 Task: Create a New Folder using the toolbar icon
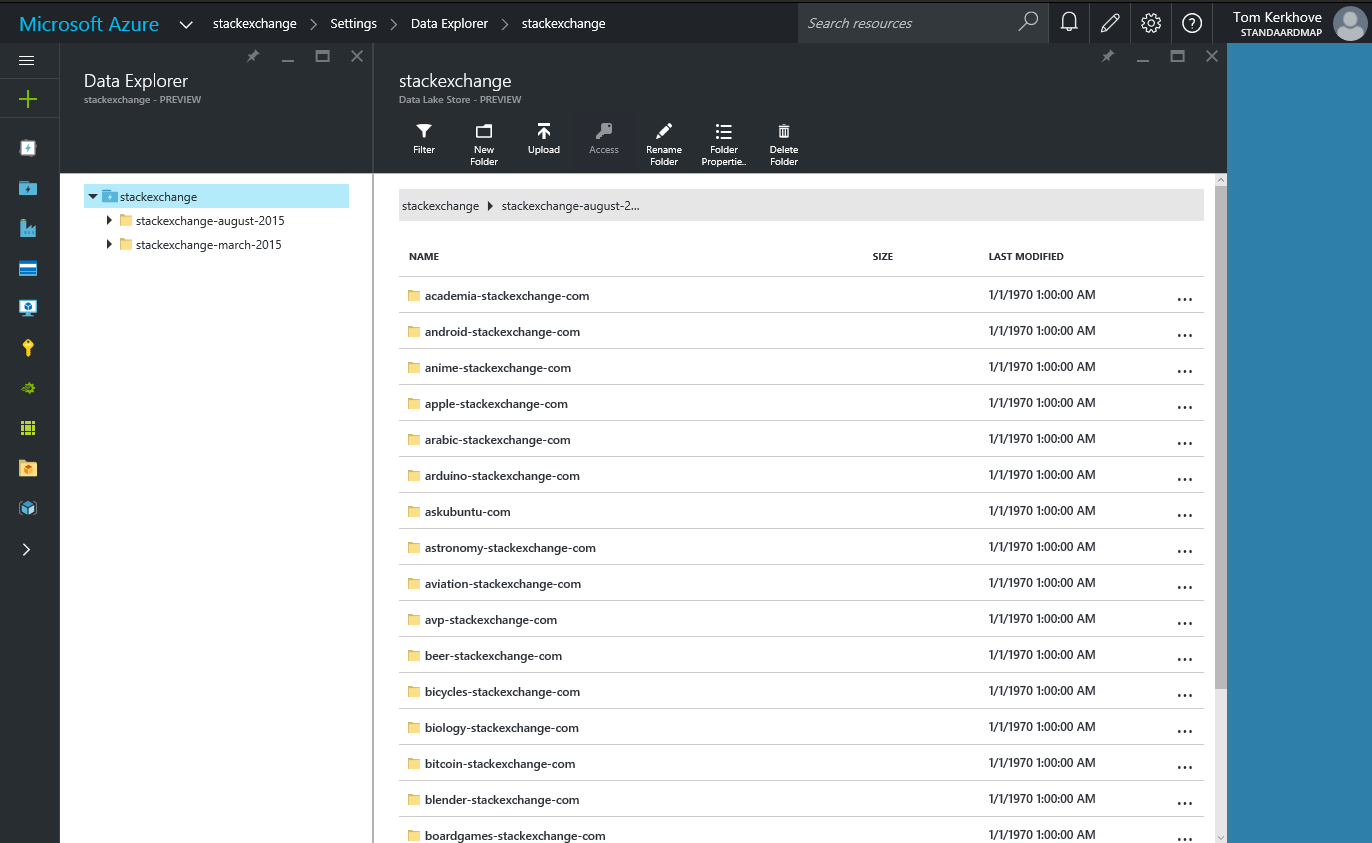(484, 140)
